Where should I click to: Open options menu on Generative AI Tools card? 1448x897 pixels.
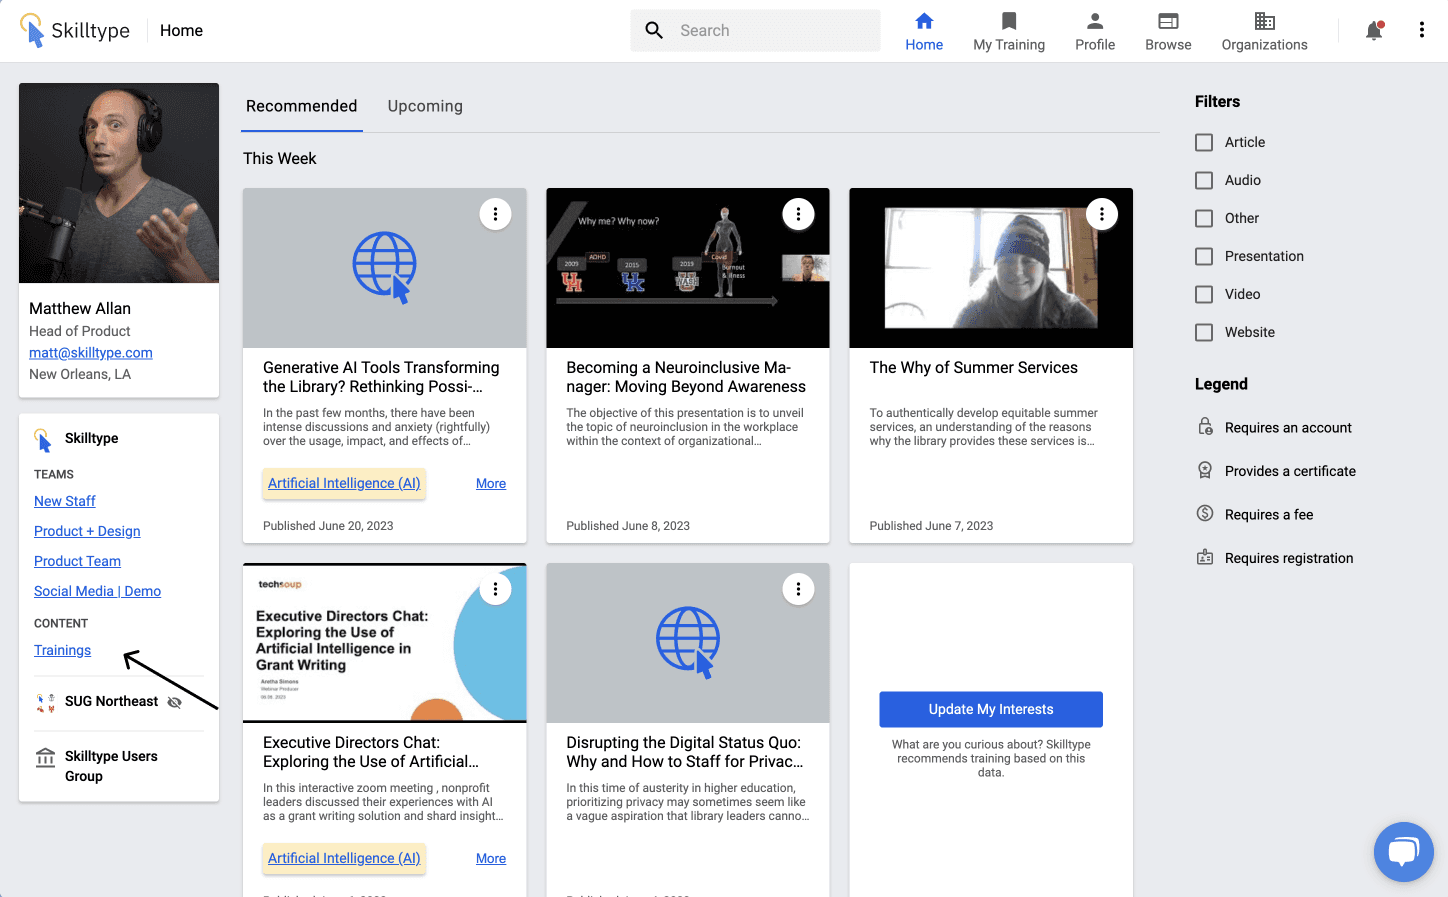(x=495, y=214)
